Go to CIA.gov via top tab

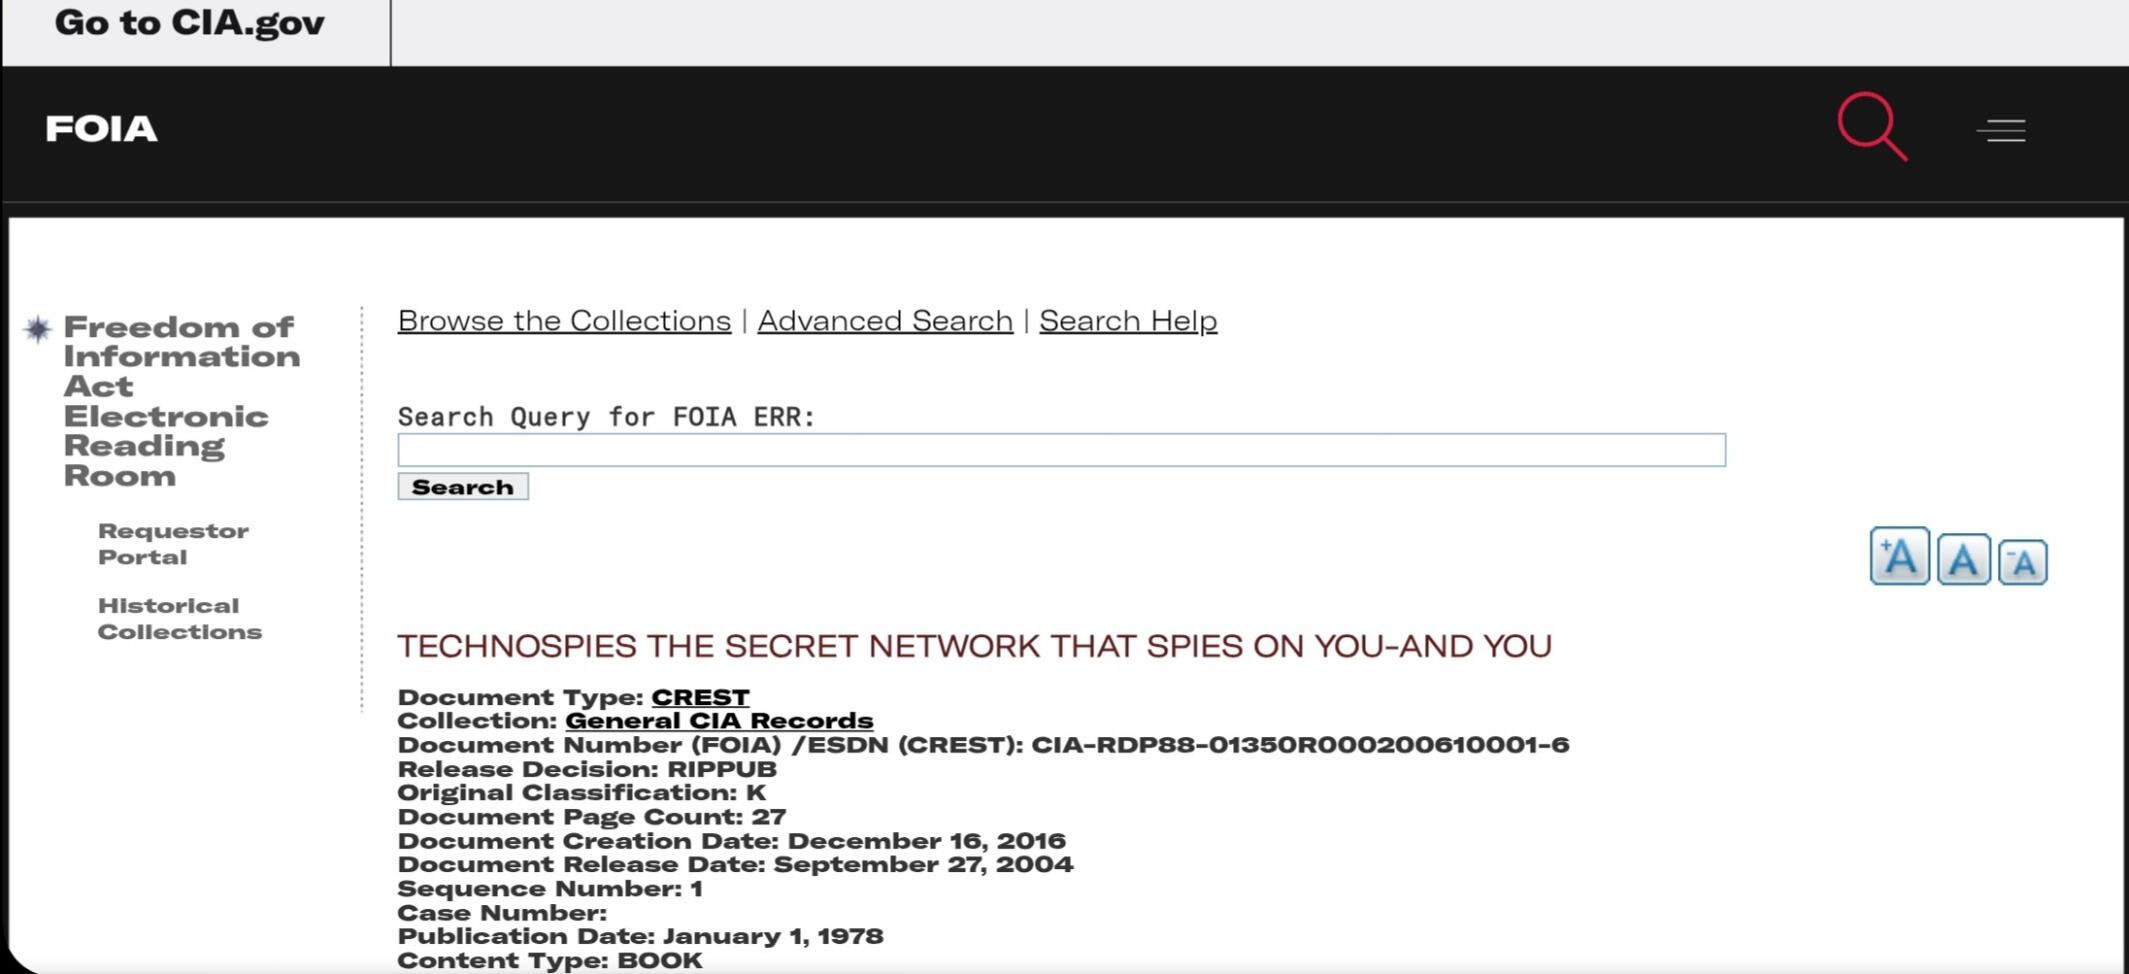click(190, 23)
